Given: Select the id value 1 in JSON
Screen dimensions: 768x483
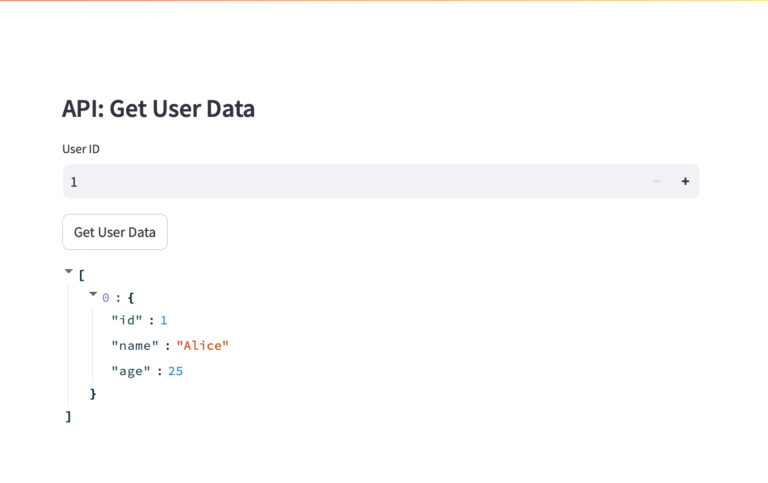Looking at the screenshot, I should (164, 320).
